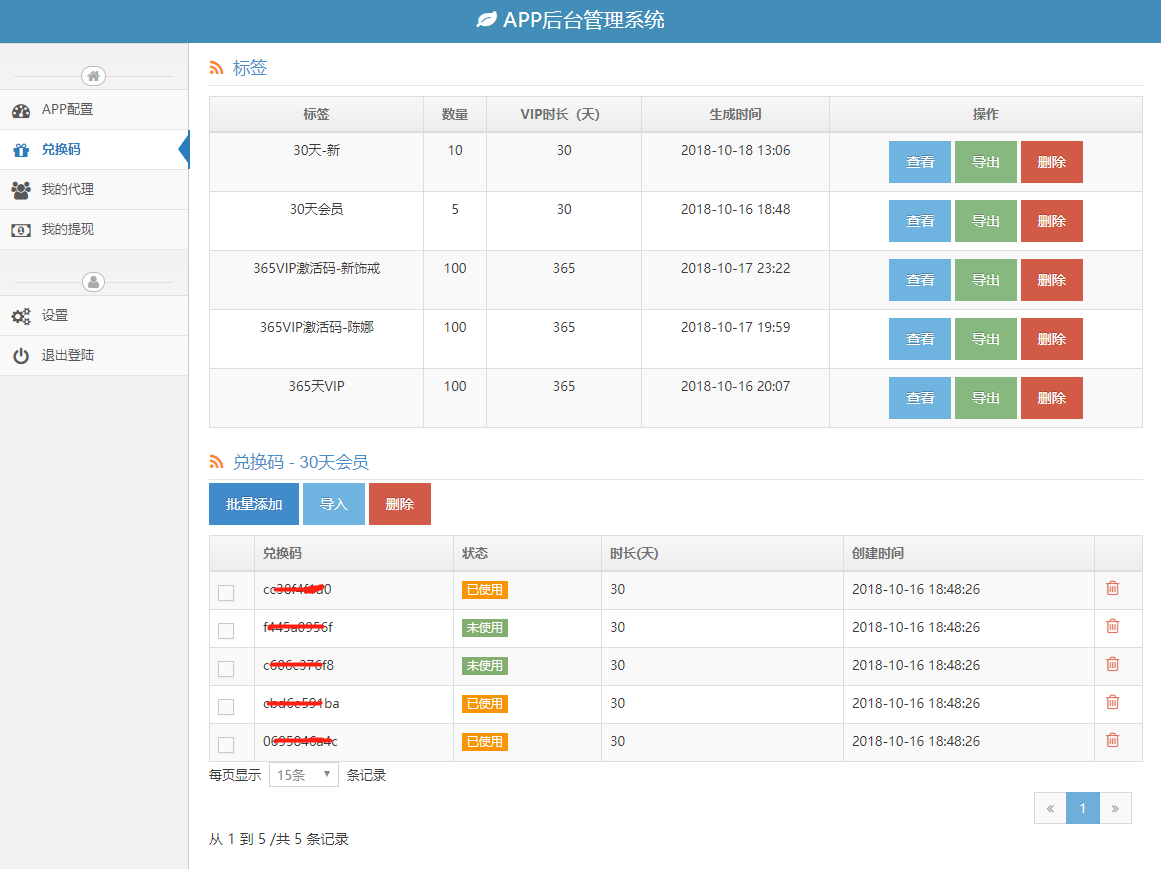
Task: Open 我的提现 in the sidebar menu
Action: point(67,230)
